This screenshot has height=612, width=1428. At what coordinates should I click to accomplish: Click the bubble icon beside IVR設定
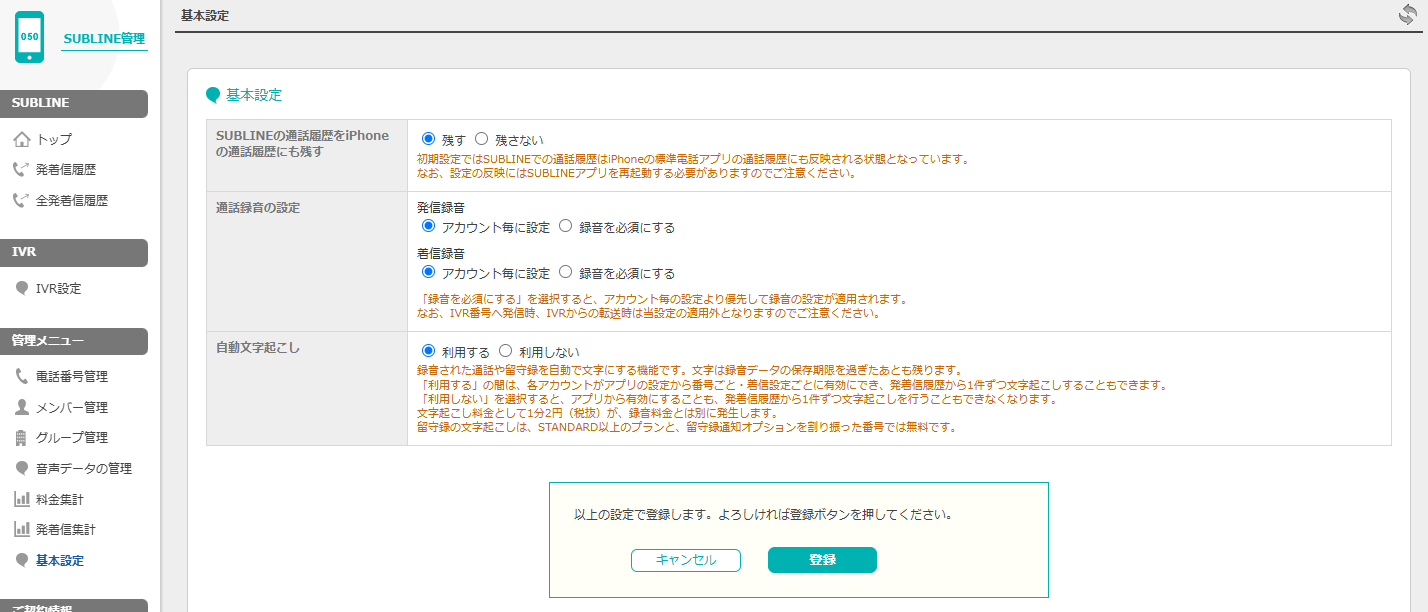(22, 288)
